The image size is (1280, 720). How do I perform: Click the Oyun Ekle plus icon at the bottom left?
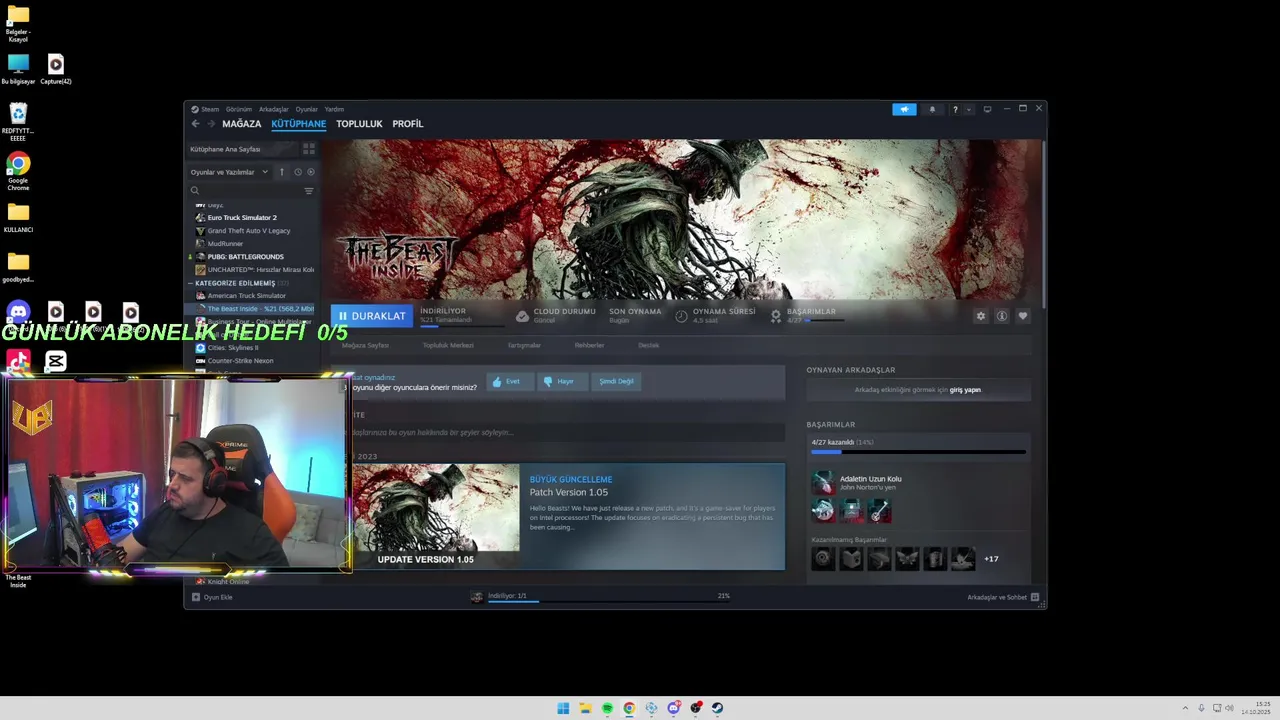(x=196, y=597)
